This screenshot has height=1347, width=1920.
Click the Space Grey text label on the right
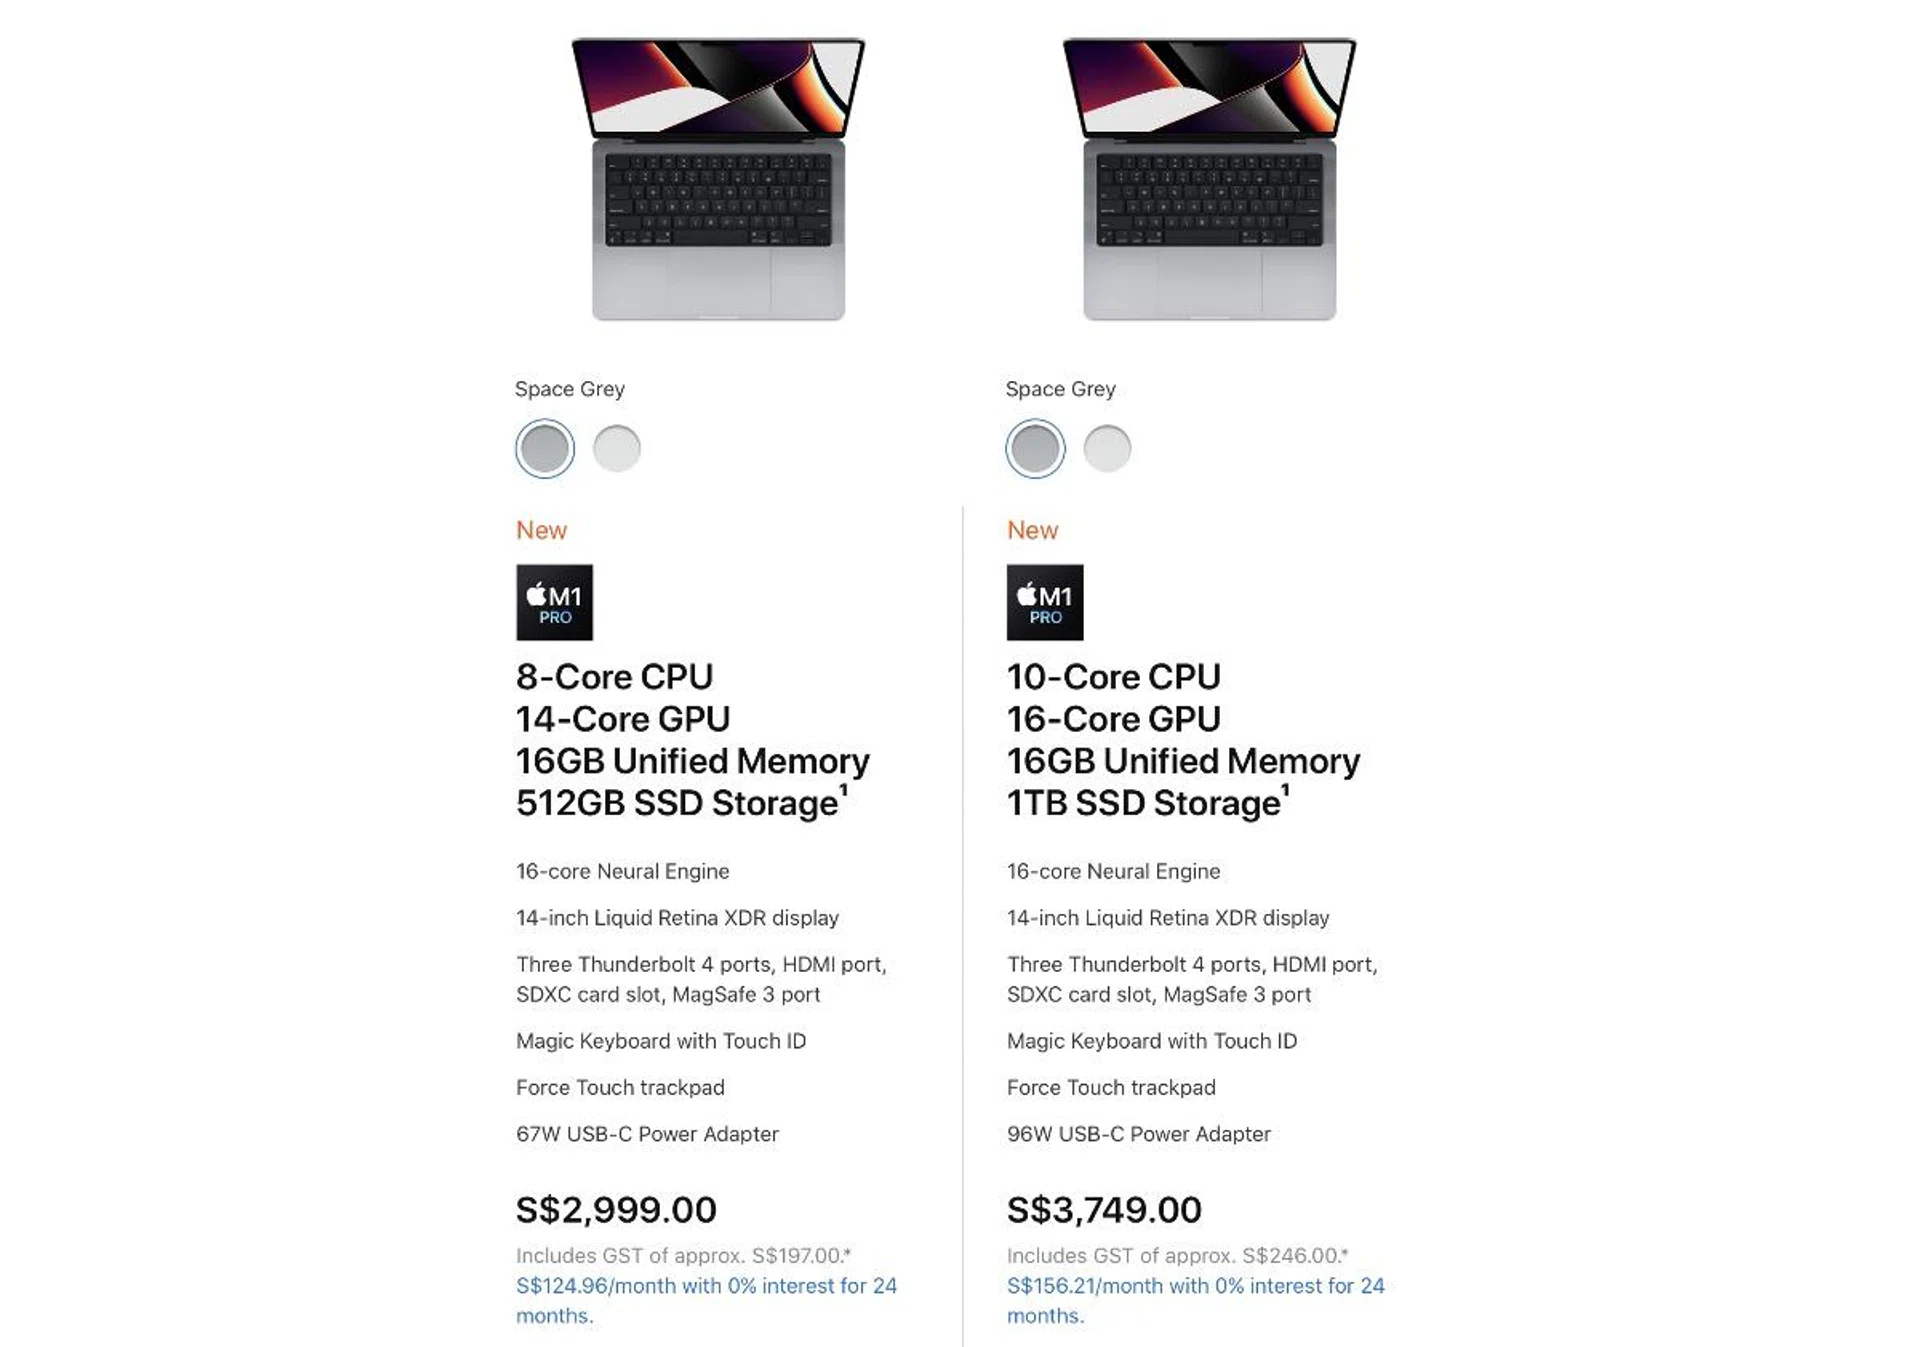1060,389
